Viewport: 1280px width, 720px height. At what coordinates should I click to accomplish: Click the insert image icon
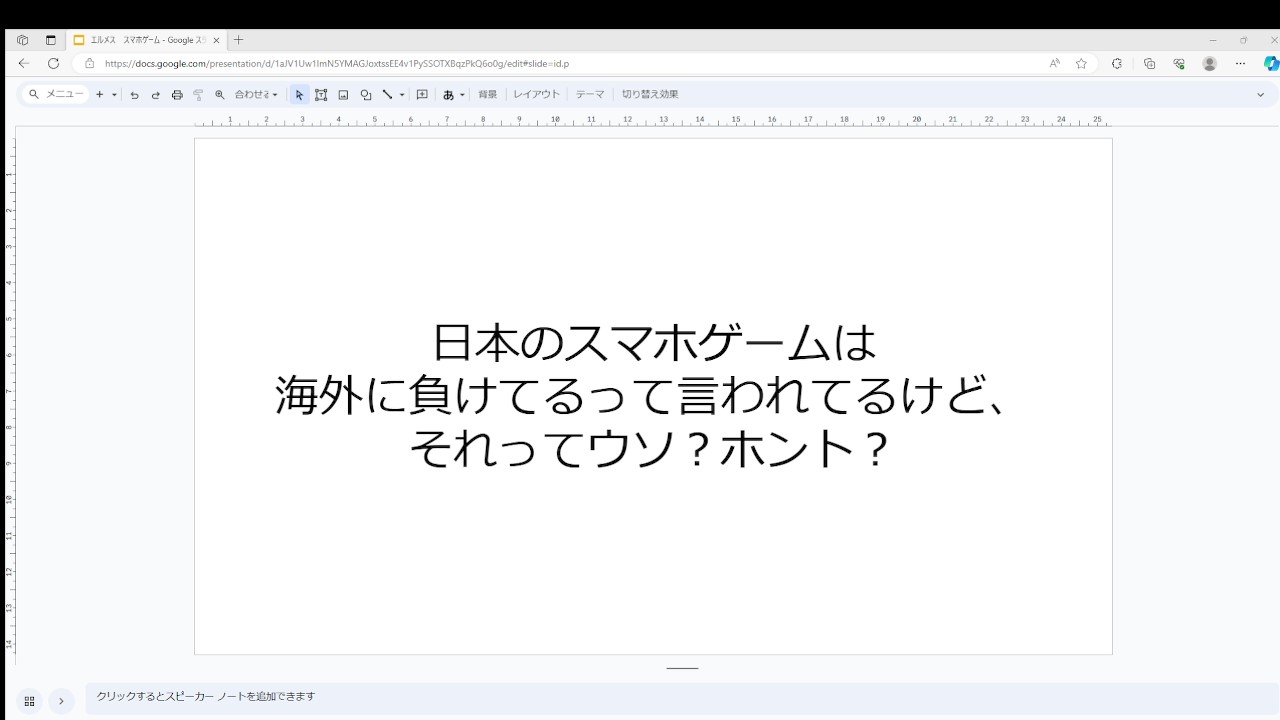point(343,95)
